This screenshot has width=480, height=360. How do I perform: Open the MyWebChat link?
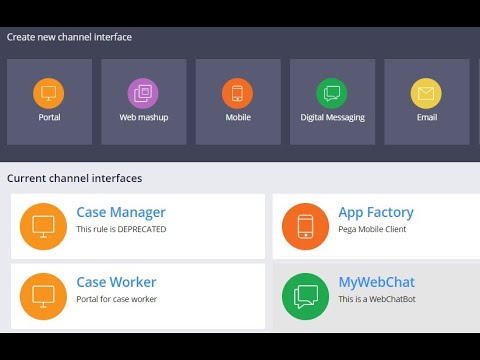(377, 282)
